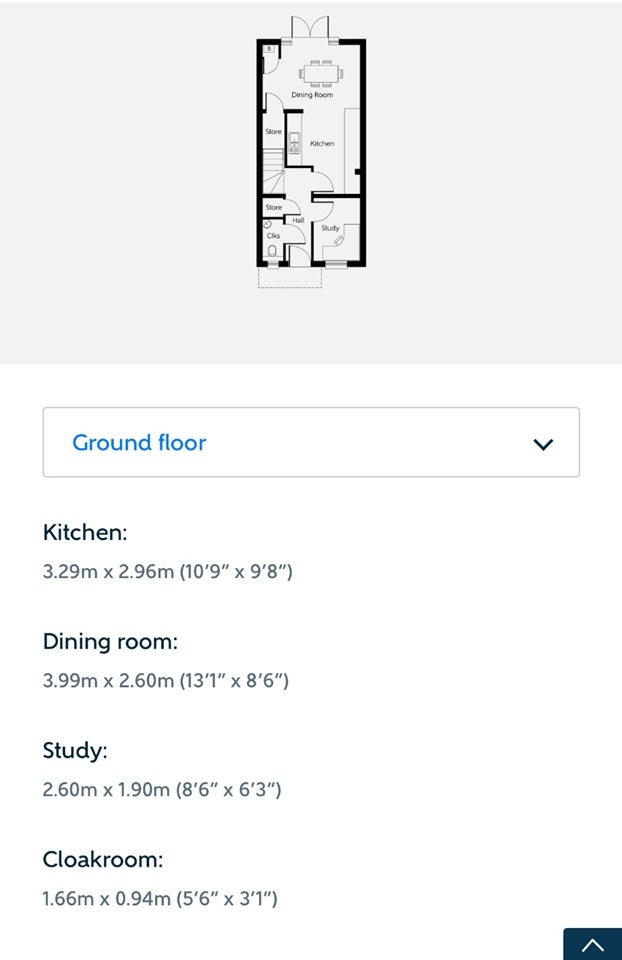Viewport: 622px width, 960px height.
Task: Click the French doors at top of plan
Action: [310, 29]
